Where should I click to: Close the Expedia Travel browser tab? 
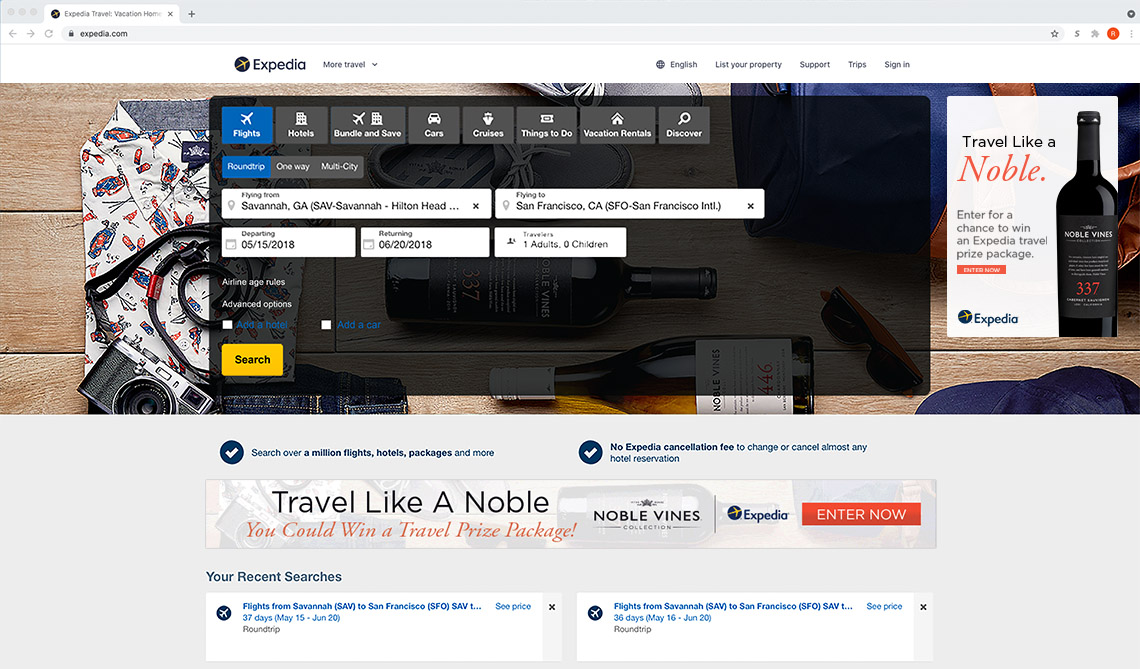[171, 14]
